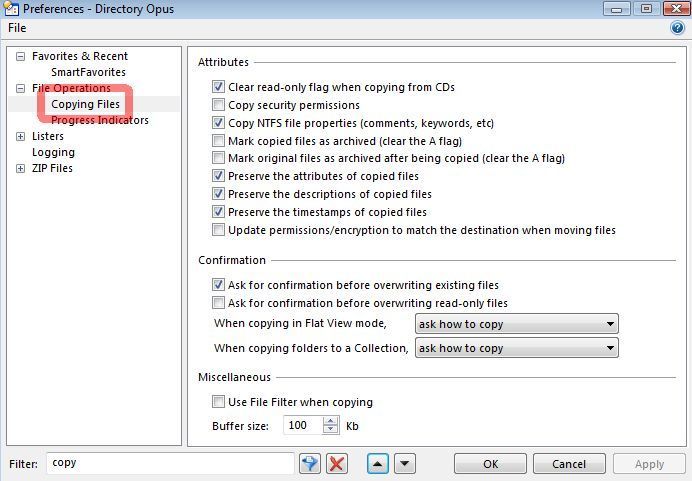692x481 pixels.
Task: Go to next match with down arrow button
Action: click(x=405, y=464)
